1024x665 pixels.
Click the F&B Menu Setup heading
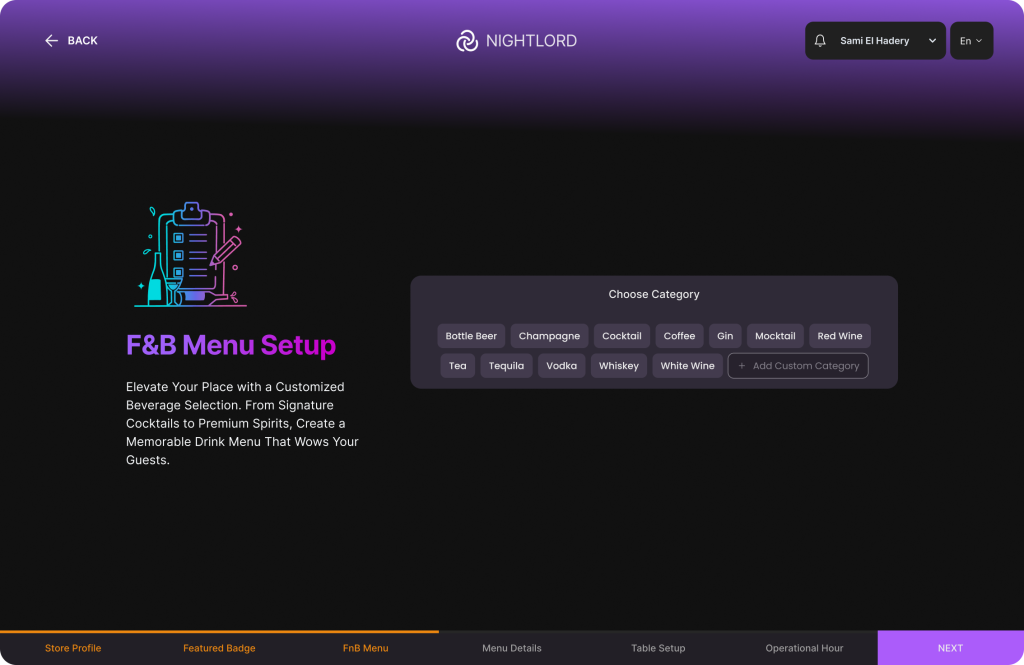231,345
